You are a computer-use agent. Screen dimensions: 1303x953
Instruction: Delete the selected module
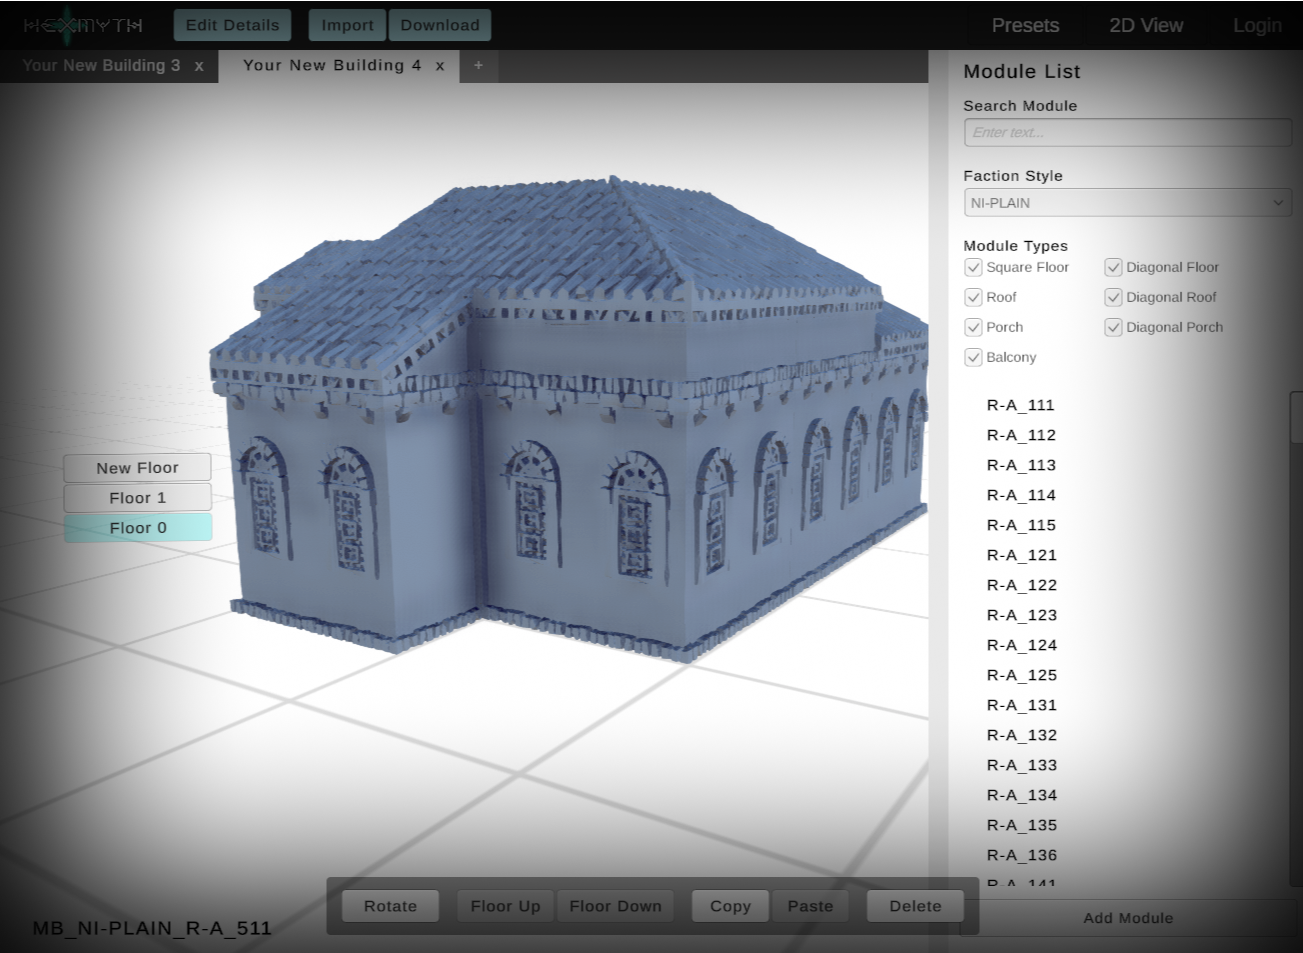click(914, 906)
